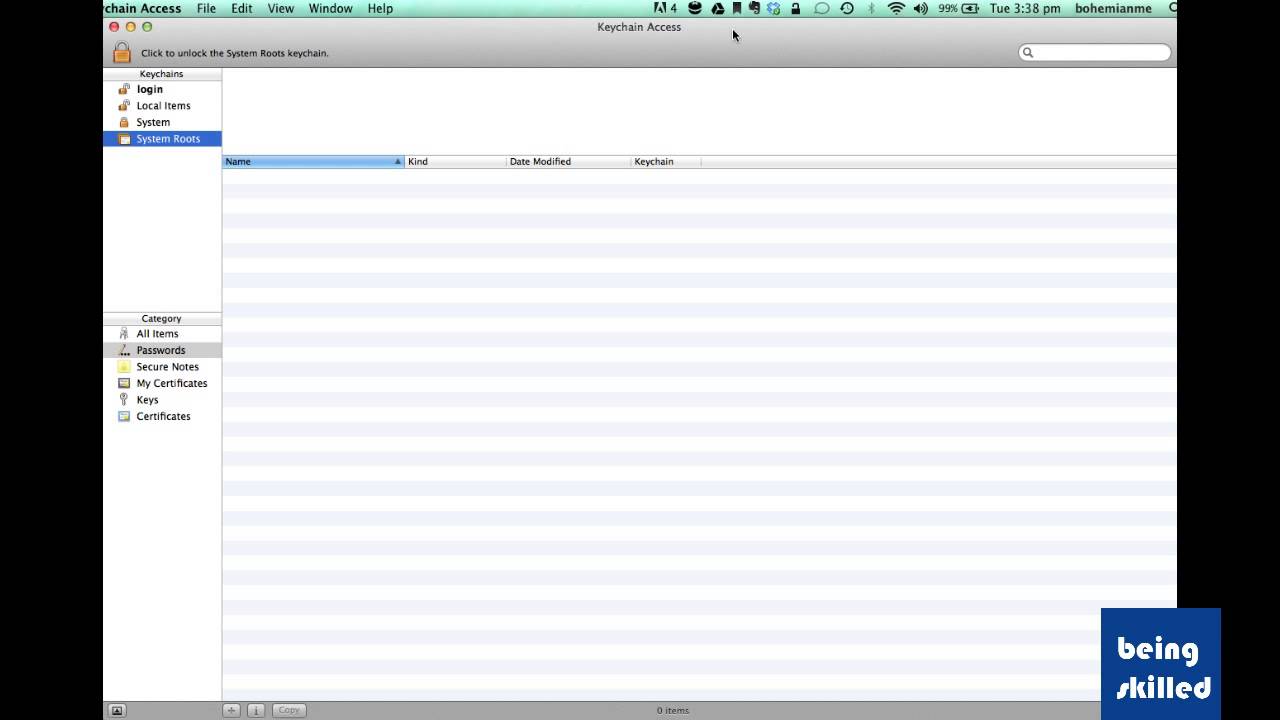Select the Certificates category

click(162, 416)
